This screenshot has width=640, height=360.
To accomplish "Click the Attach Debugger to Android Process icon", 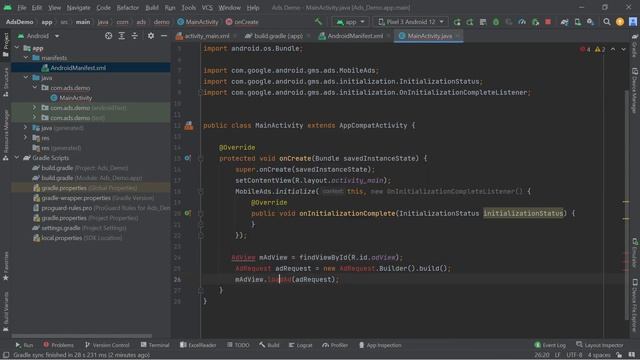I will (535, 22).
